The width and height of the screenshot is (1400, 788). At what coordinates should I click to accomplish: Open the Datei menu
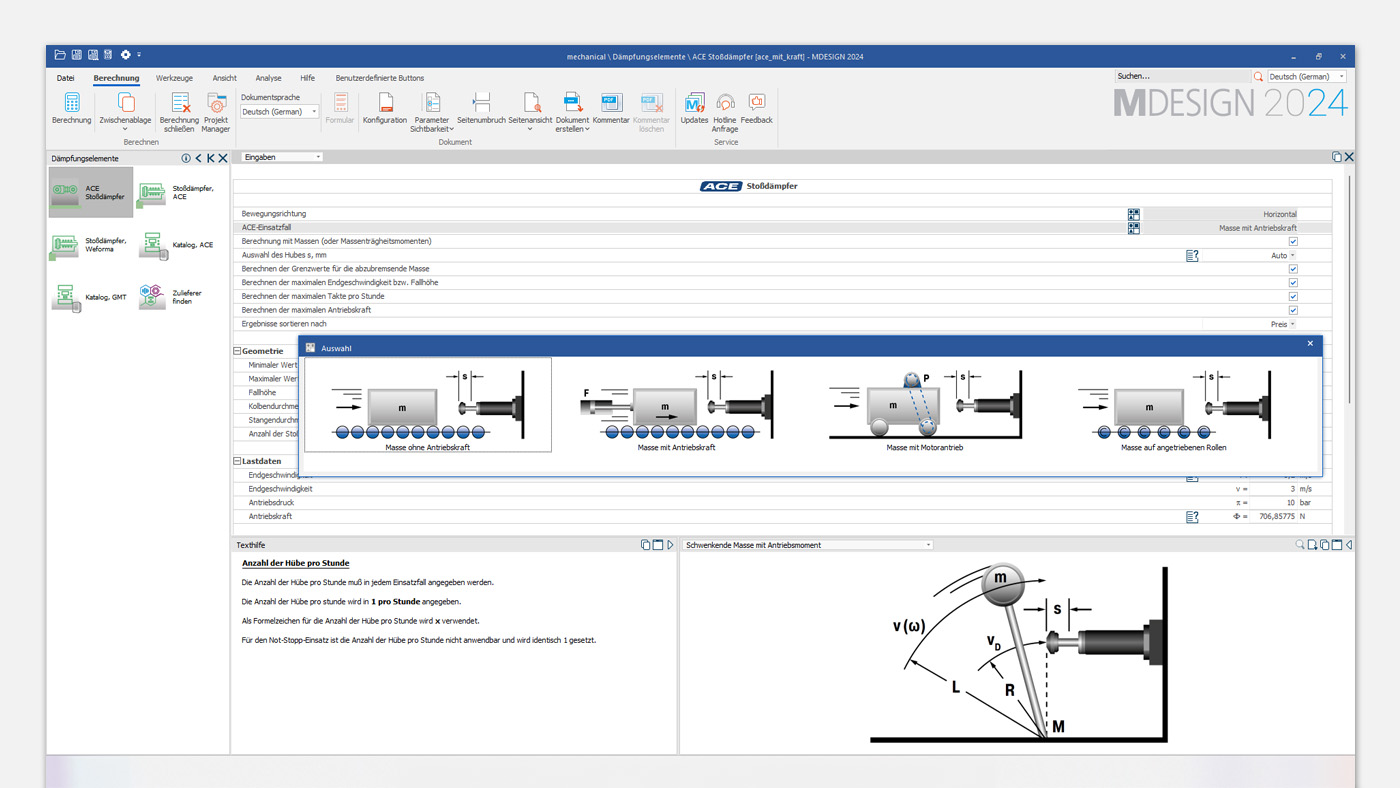coord(65,78)
